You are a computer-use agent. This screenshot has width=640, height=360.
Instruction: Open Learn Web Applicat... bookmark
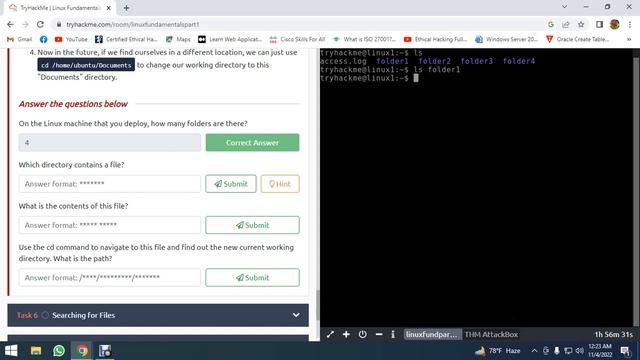(230, 39)
